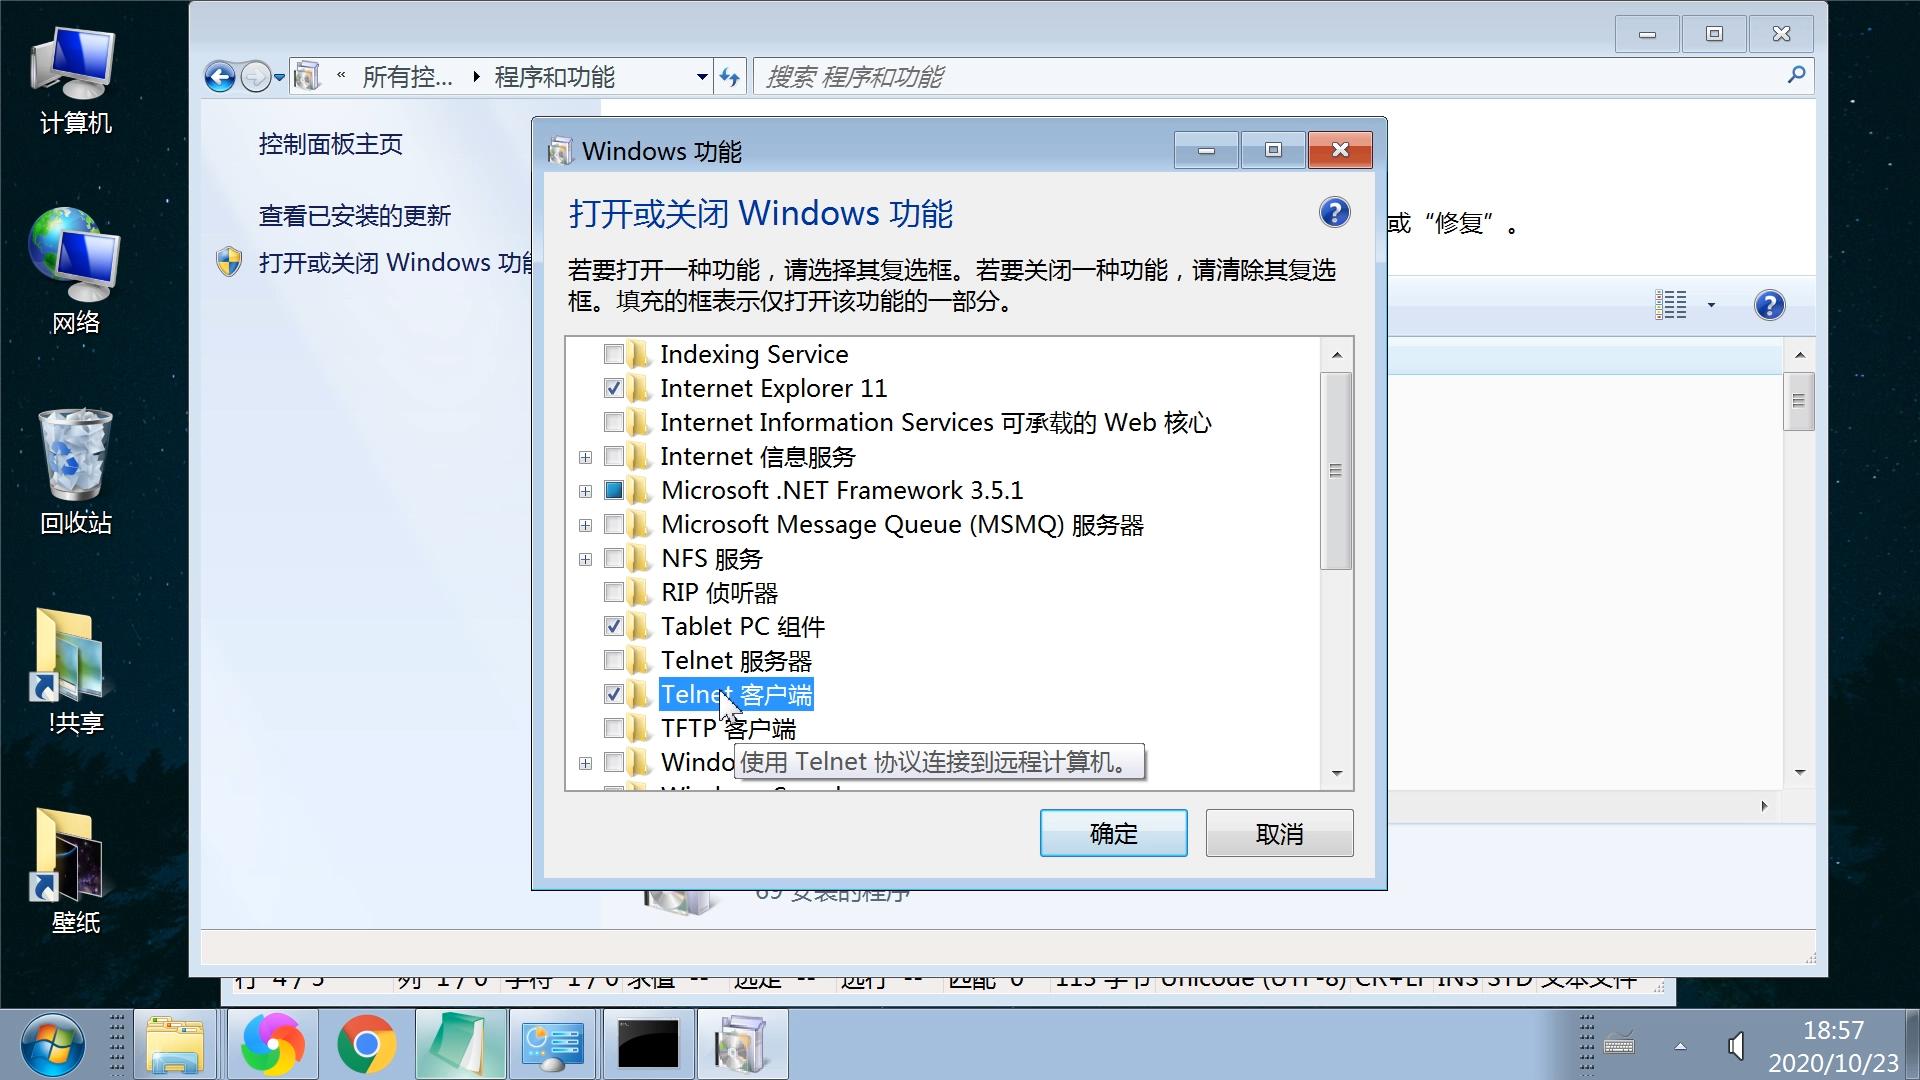Toggle Microsoft .NET Framework 3.5.1 checkbox
Image resolution: width=1920 pixels, height=1080 pixels.
pyautogui.click(x=614, y=490)
